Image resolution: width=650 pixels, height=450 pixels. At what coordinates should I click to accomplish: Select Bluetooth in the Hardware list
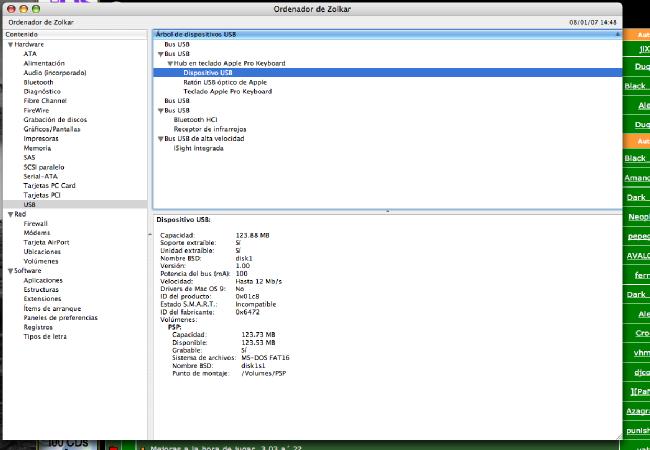click(39, 82)
